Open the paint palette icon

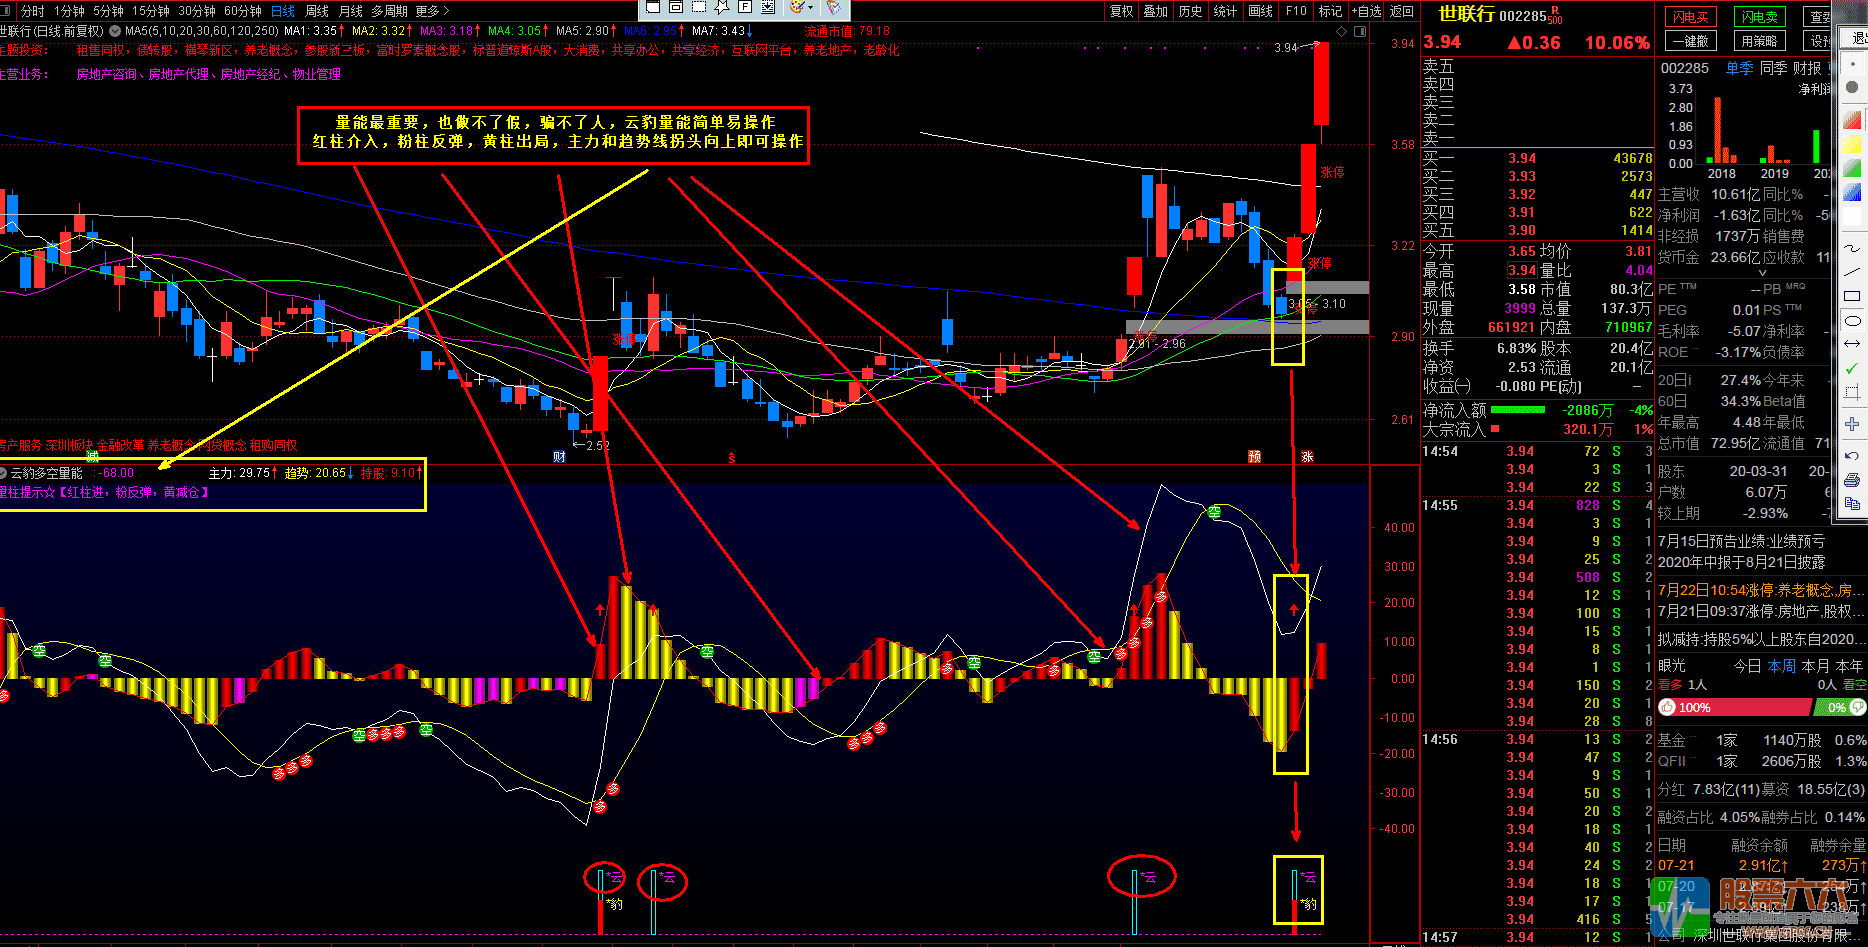pos(797,6)
